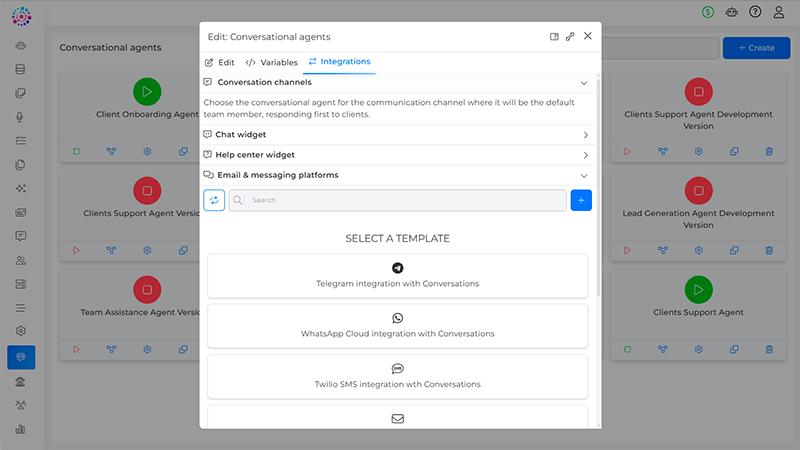Collapse the Conversation channels section
The image size is (800, 450).
coord(585,83)
